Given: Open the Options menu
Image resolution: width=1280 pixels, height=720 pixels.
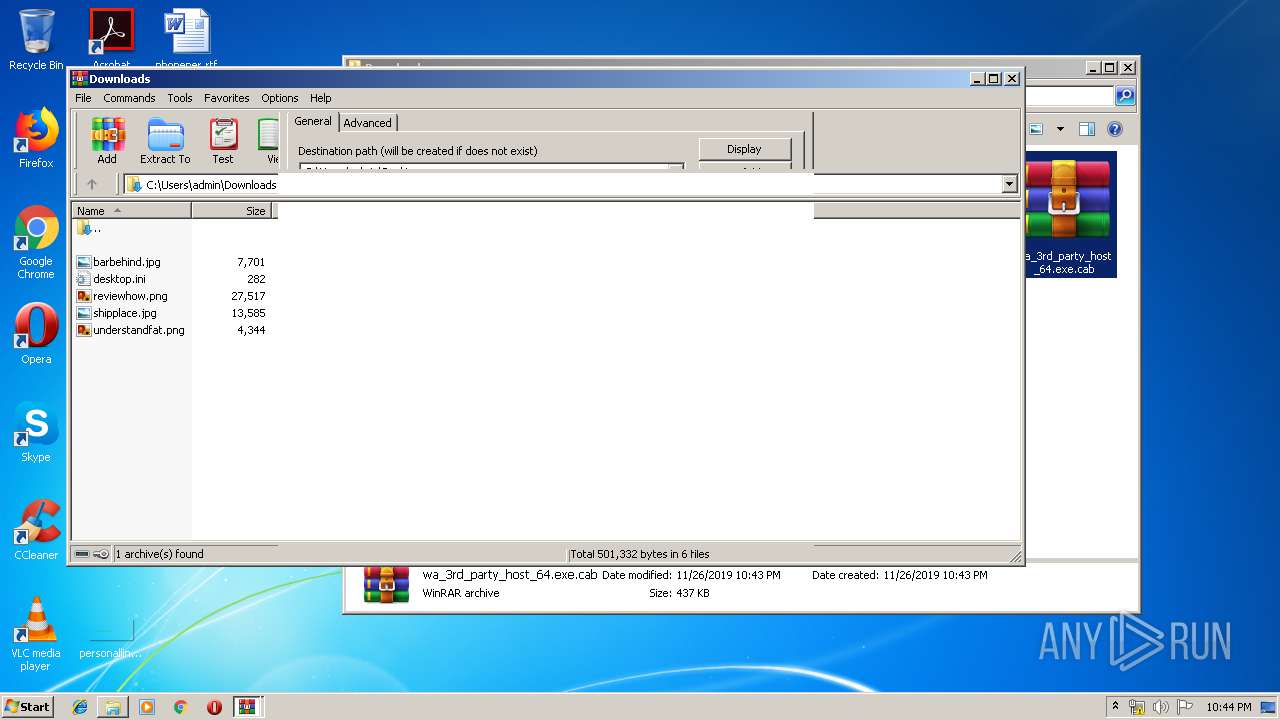Looking at the screenshot, I should click(280, 98).
